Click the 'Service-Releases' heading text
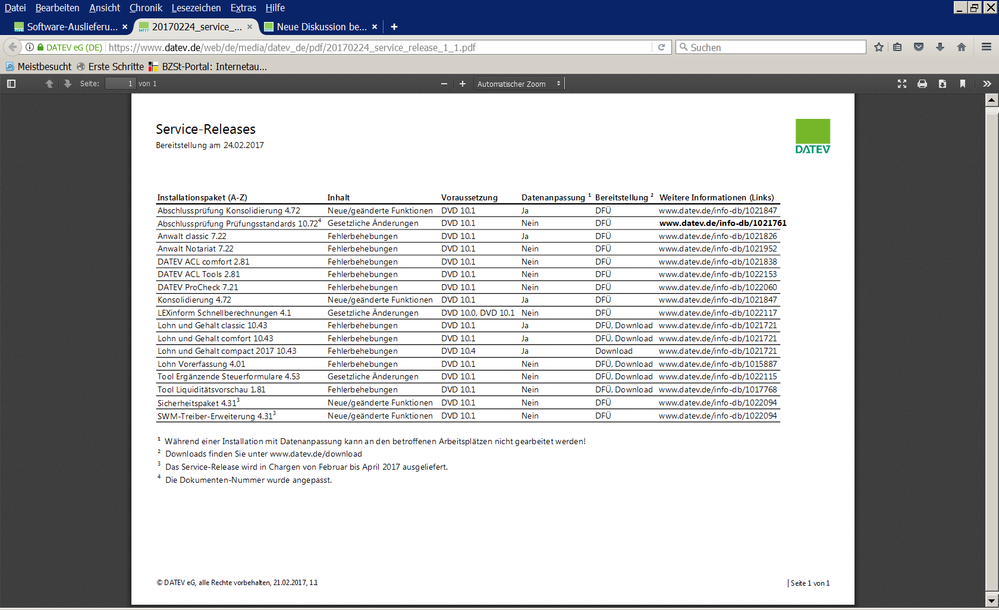This screenshot has height=610, width=999. click(206, 129)
